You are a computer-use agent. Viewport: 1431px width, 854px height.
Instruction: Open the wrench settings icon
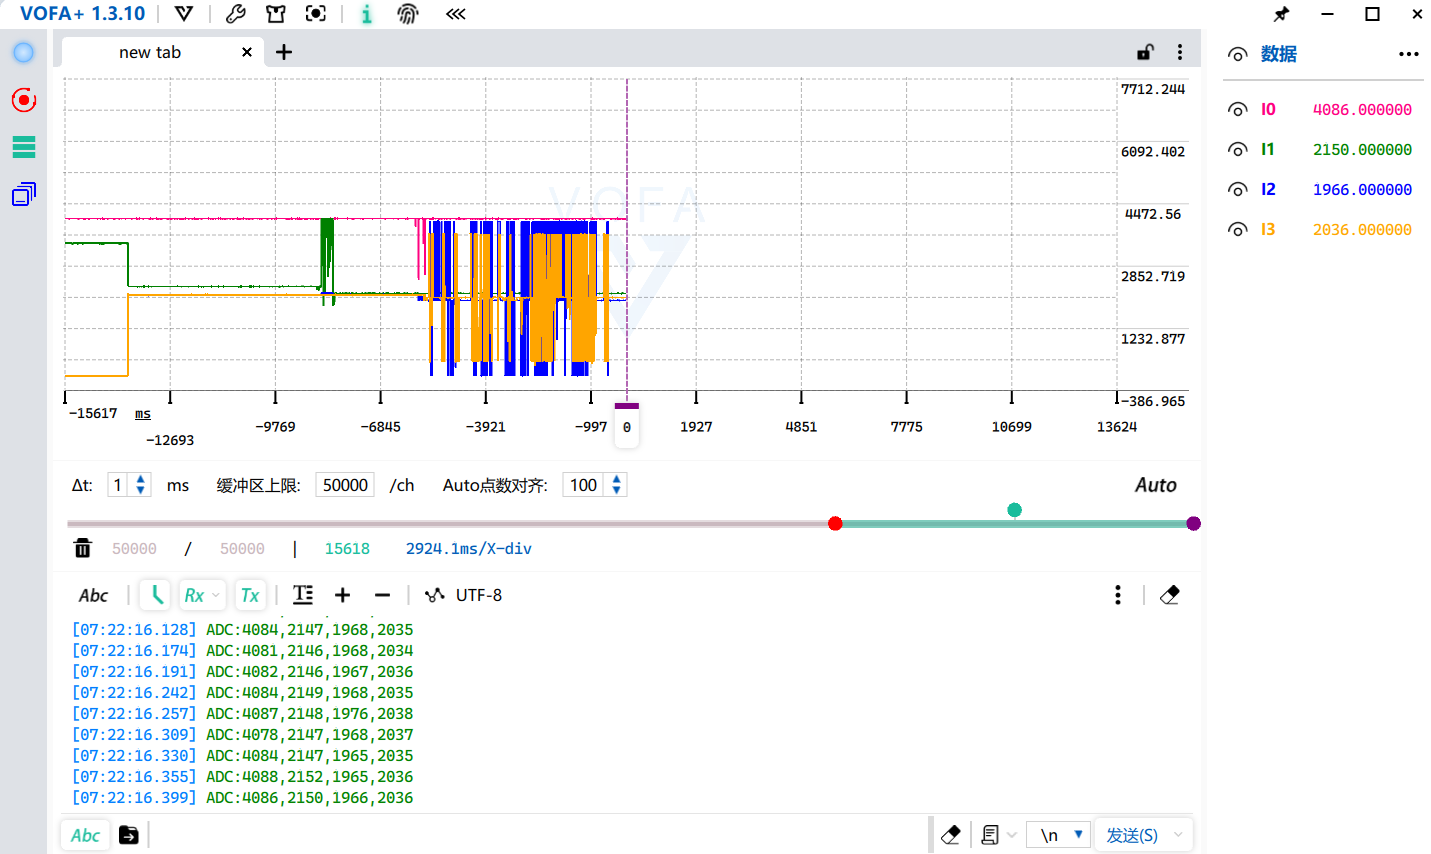click(236, 14)
